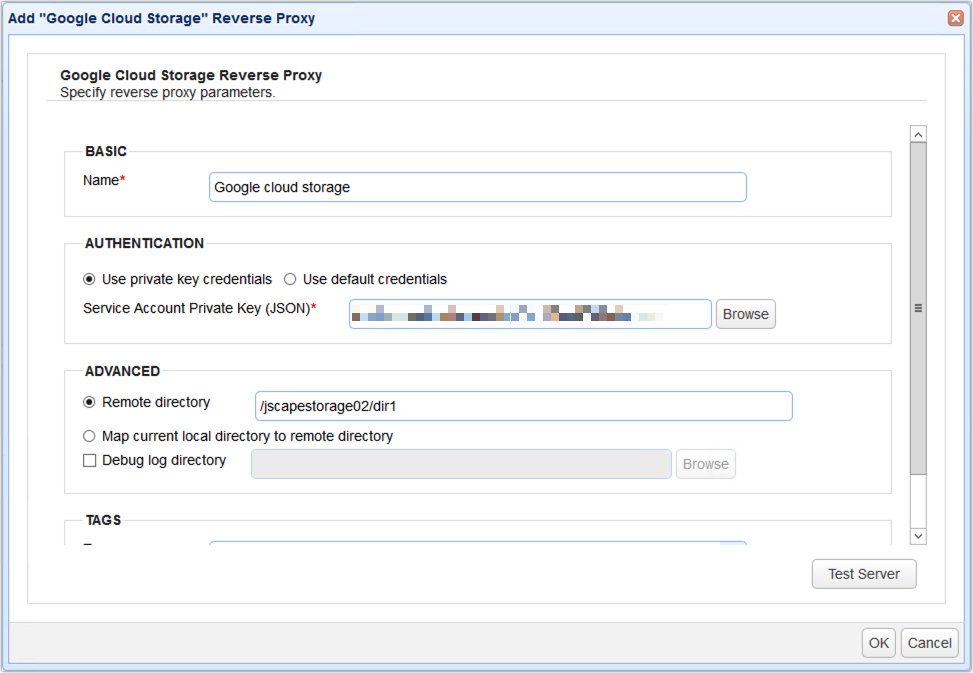This screenshot has width=973, height=673.
Task: Click the 'Add Google Cloud Storage Reverse Proxy' title bar
Action: (x=160, y=18)
